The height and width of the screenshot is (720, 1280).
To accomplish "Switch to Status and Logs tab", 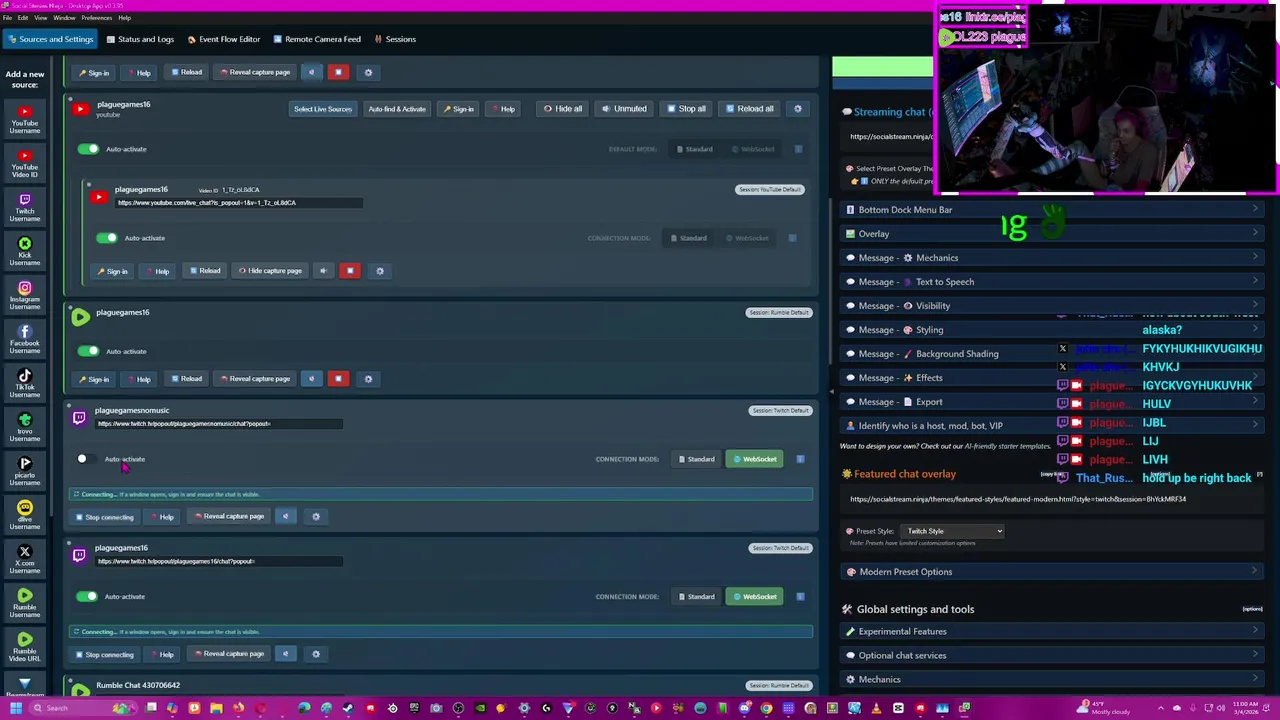I will pos(141,39).
